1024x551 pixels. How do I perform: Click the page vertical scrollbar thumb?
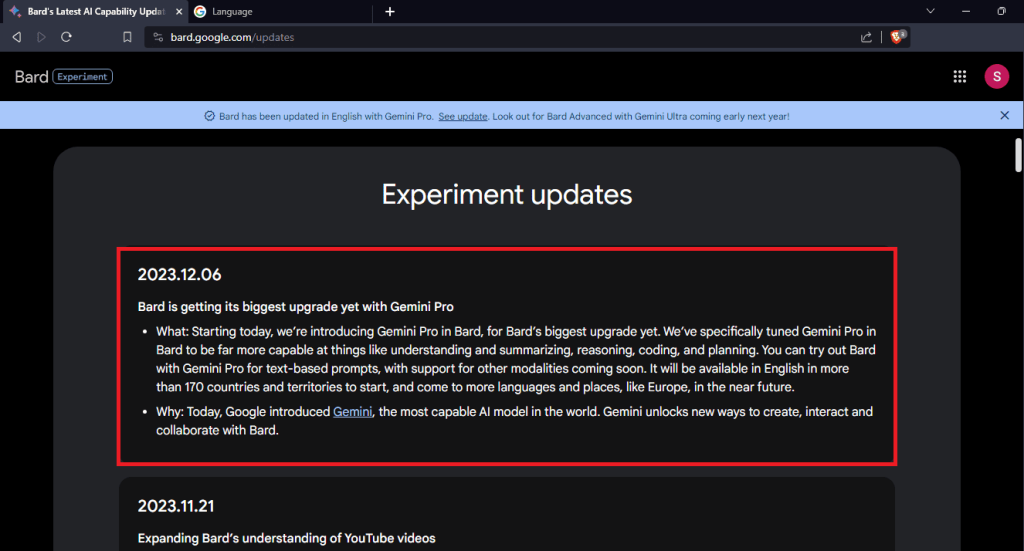click(x=1018, y=155)
